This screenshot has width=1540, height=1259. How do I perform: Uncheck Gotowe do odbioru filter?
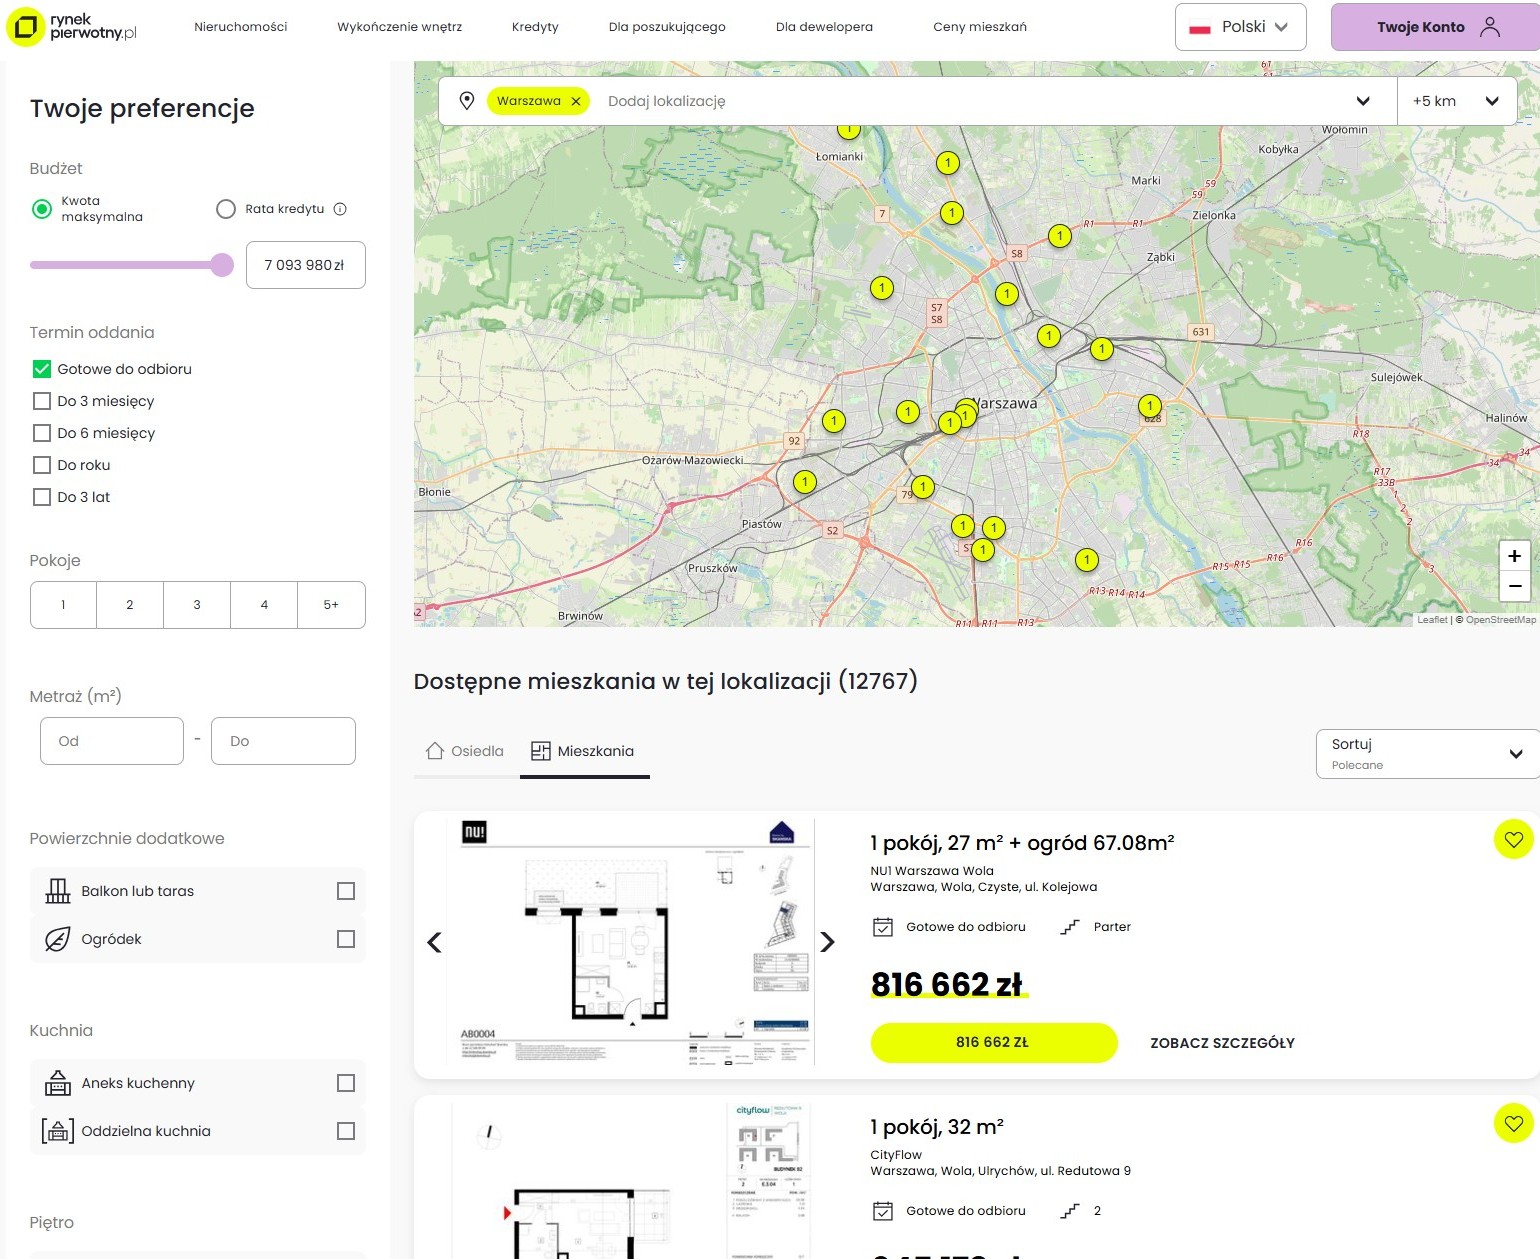click(x=41, y=368)
